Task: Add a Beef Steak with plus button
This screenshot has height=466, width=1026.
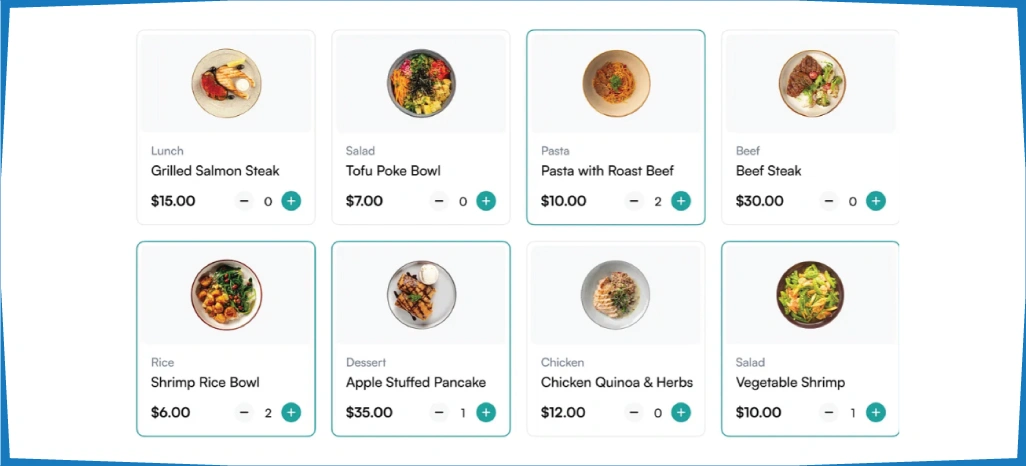Action: pos(876,201)
